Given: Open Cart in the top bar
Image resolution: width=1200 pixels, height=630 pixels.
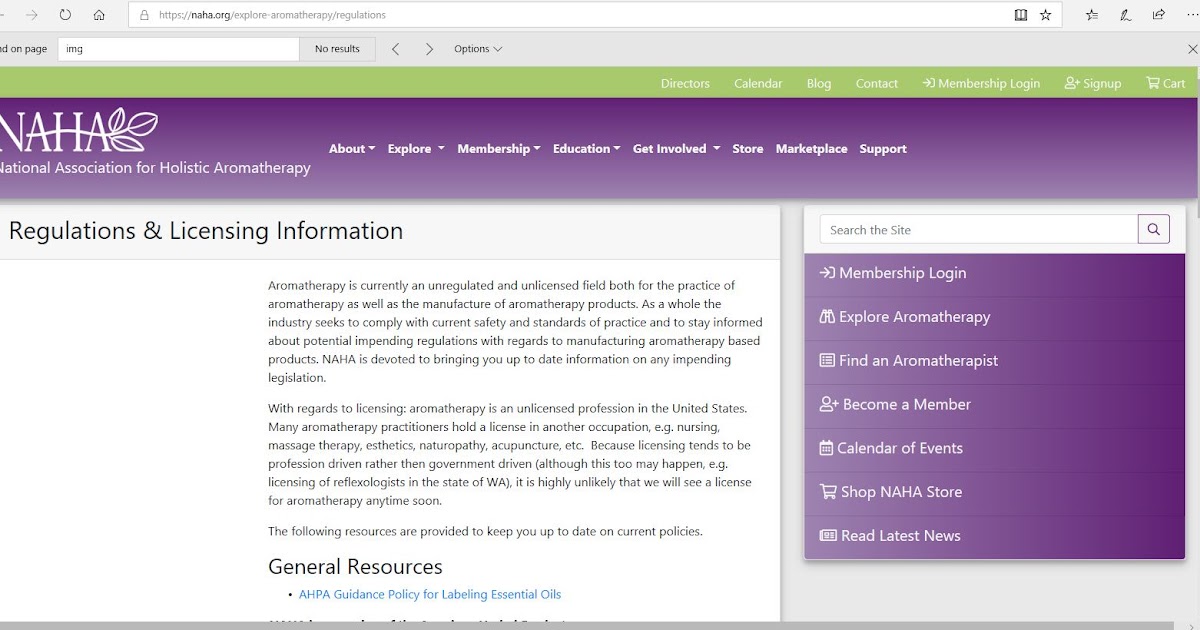Looking at the screenshot, I should coord(1166,83).
